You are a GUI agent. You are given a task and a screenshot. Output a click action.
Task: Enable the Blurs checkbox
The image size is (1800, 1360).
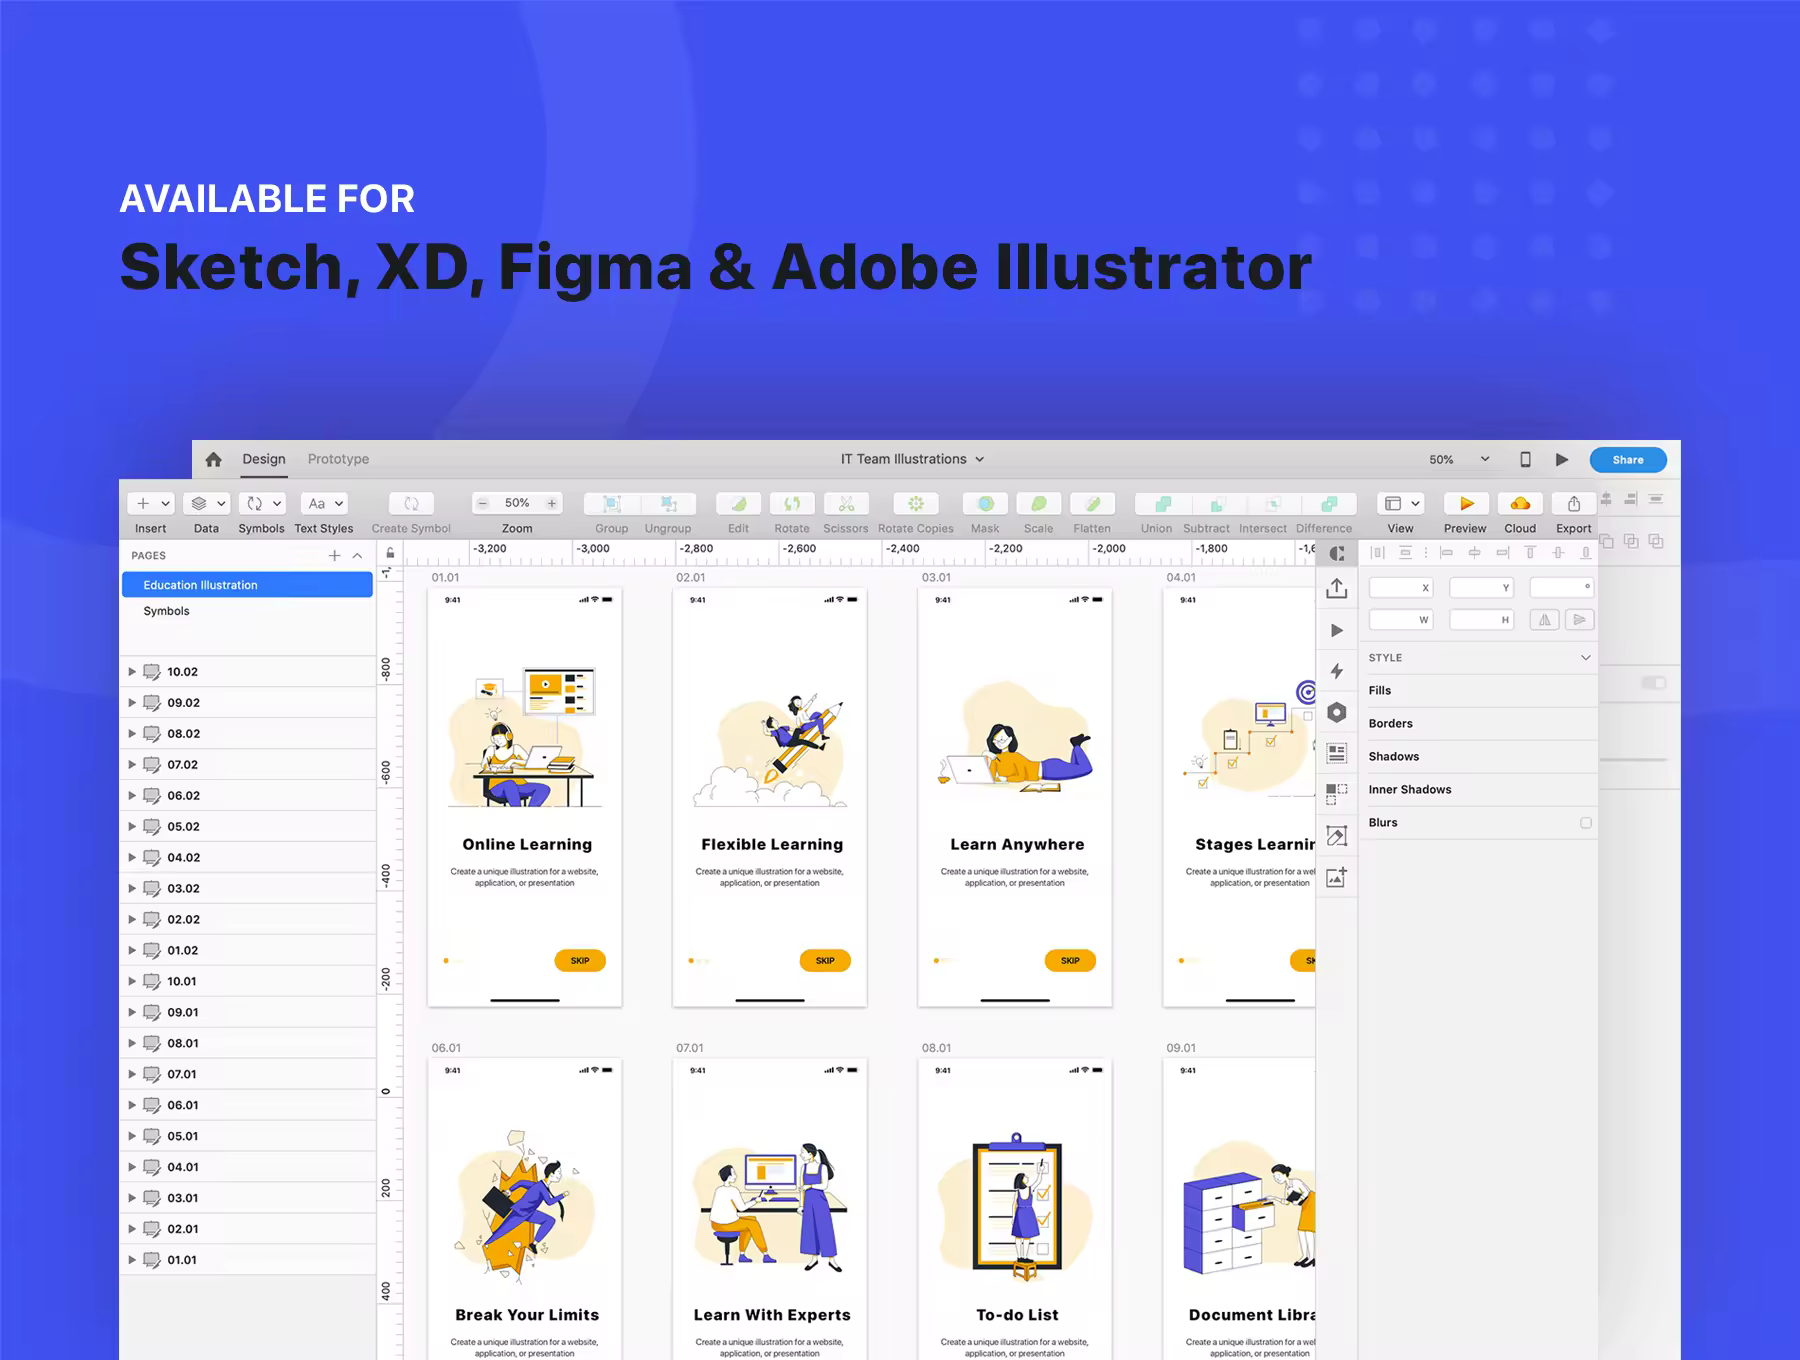coord(1585,823)
